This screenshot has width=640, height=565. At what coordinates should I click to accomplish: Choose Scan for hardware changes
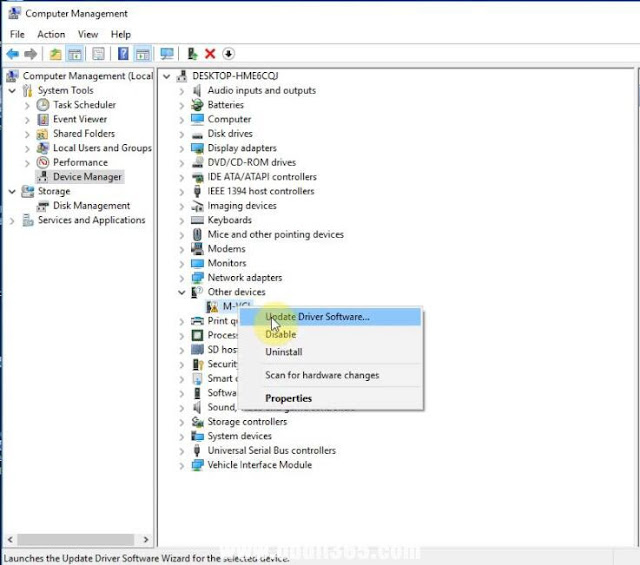pyautogui.click(x=330, y=375)
